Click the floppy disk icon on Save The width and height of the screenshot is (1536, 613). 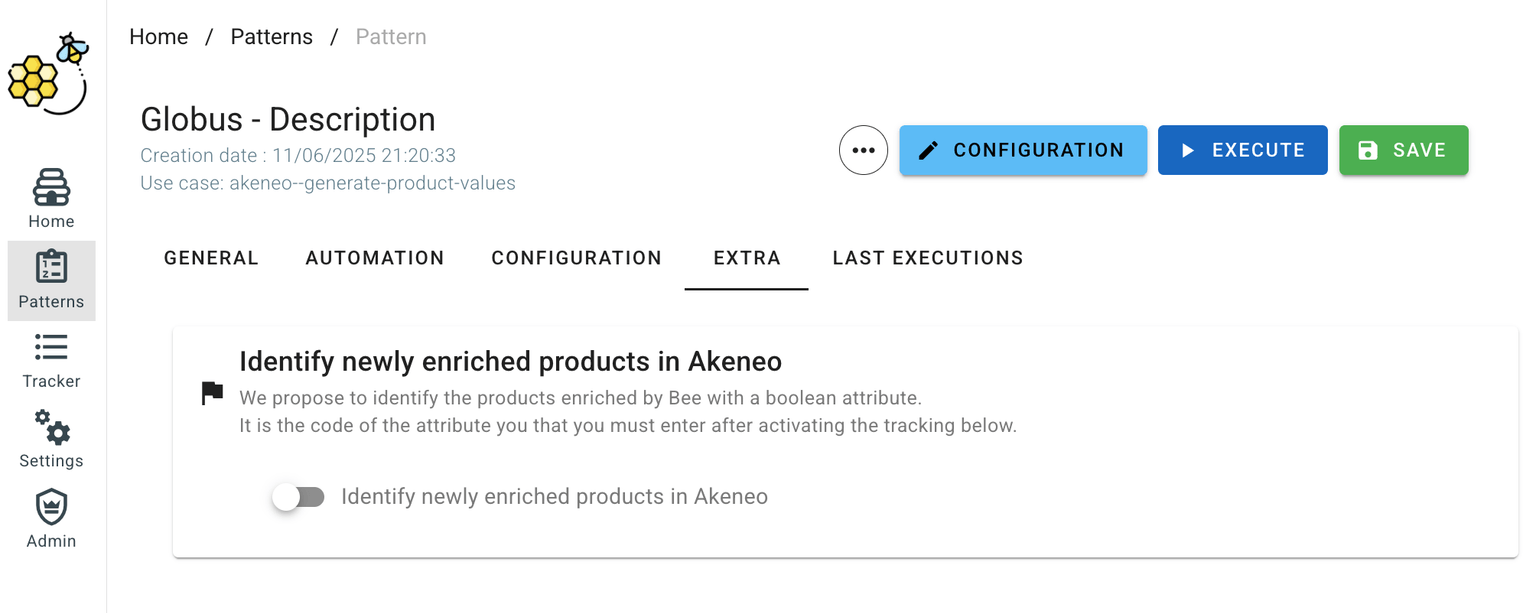1367,150
